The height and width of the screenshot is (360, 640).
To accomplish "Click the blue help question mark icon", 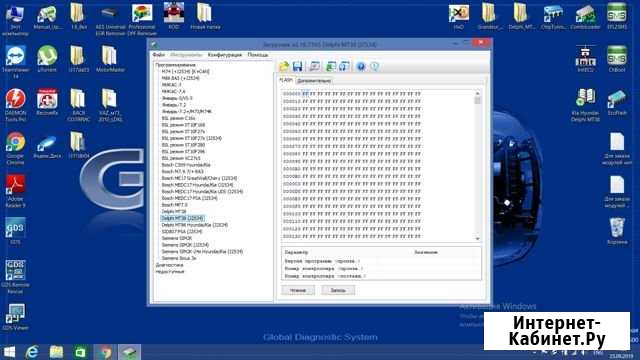I will click(x=361, y=66).
